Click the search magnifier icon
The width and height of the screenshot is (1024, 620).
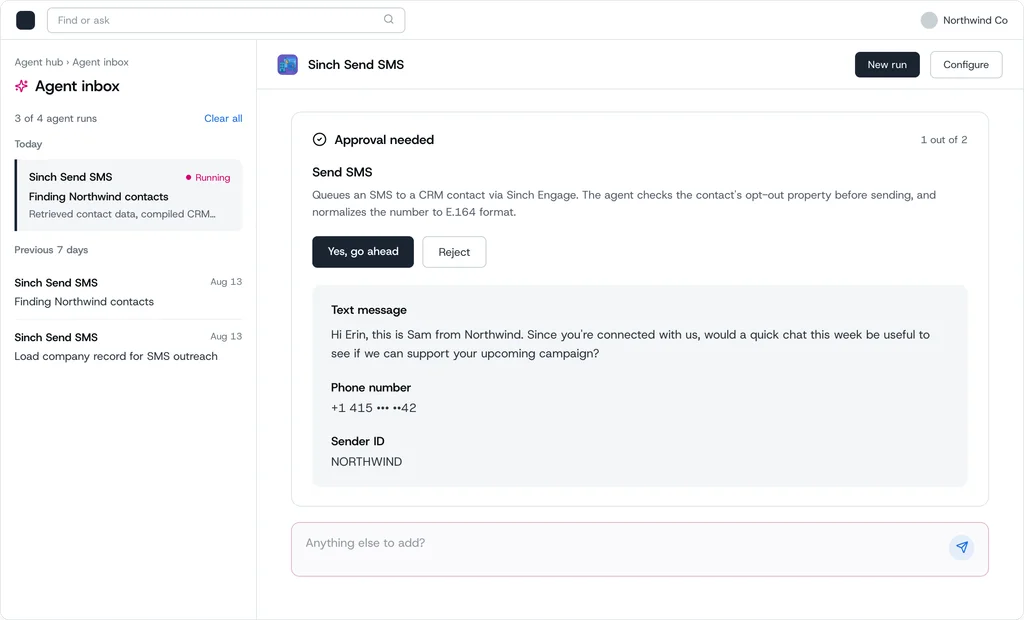[389, 20]
